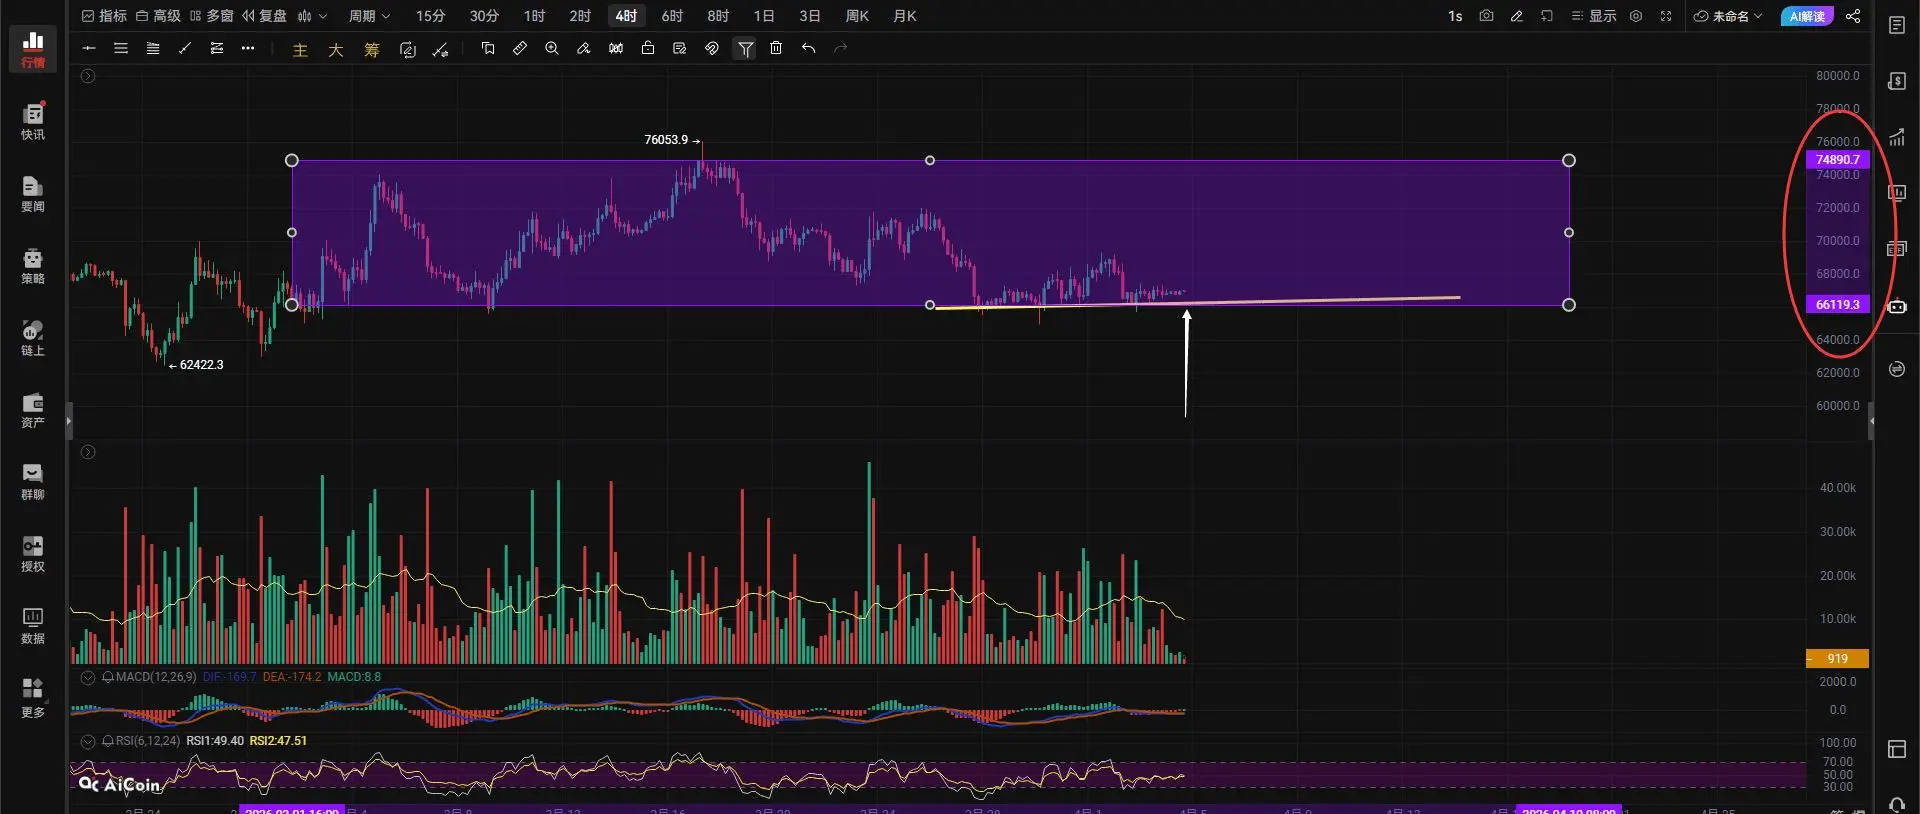Collapse the main price chart pane arrow
The image size is (1920, 814).
pyautogui.click(x=88, y=76)
